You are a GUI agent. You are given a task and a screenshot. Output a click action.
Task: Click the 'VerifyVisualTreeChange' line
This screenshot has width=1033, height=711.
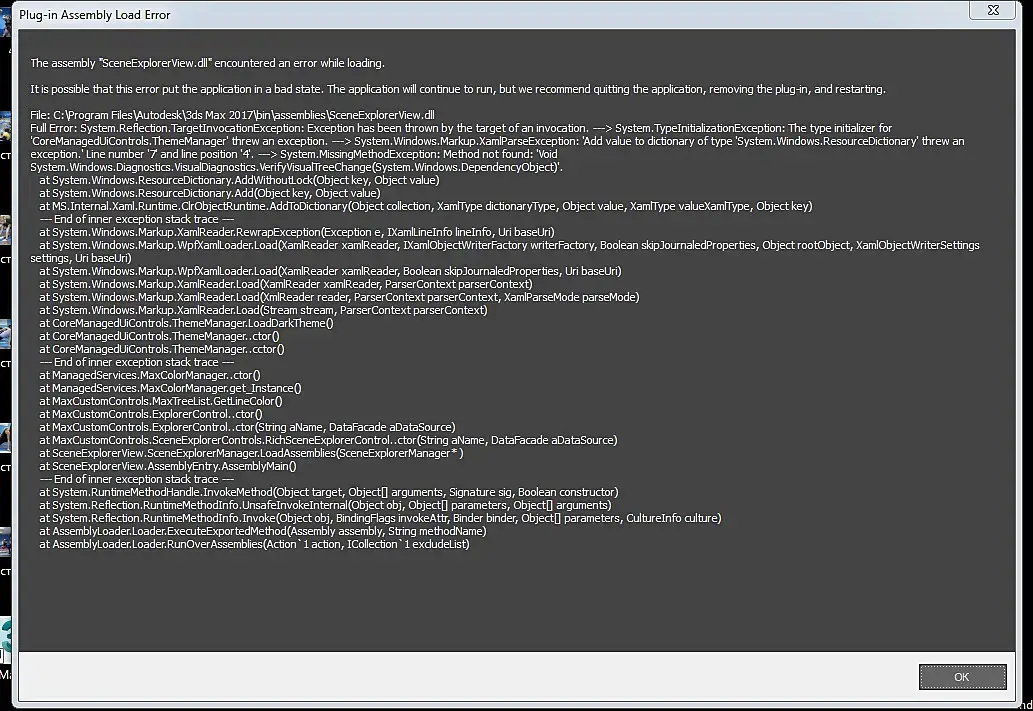click(x=296, y=167)
